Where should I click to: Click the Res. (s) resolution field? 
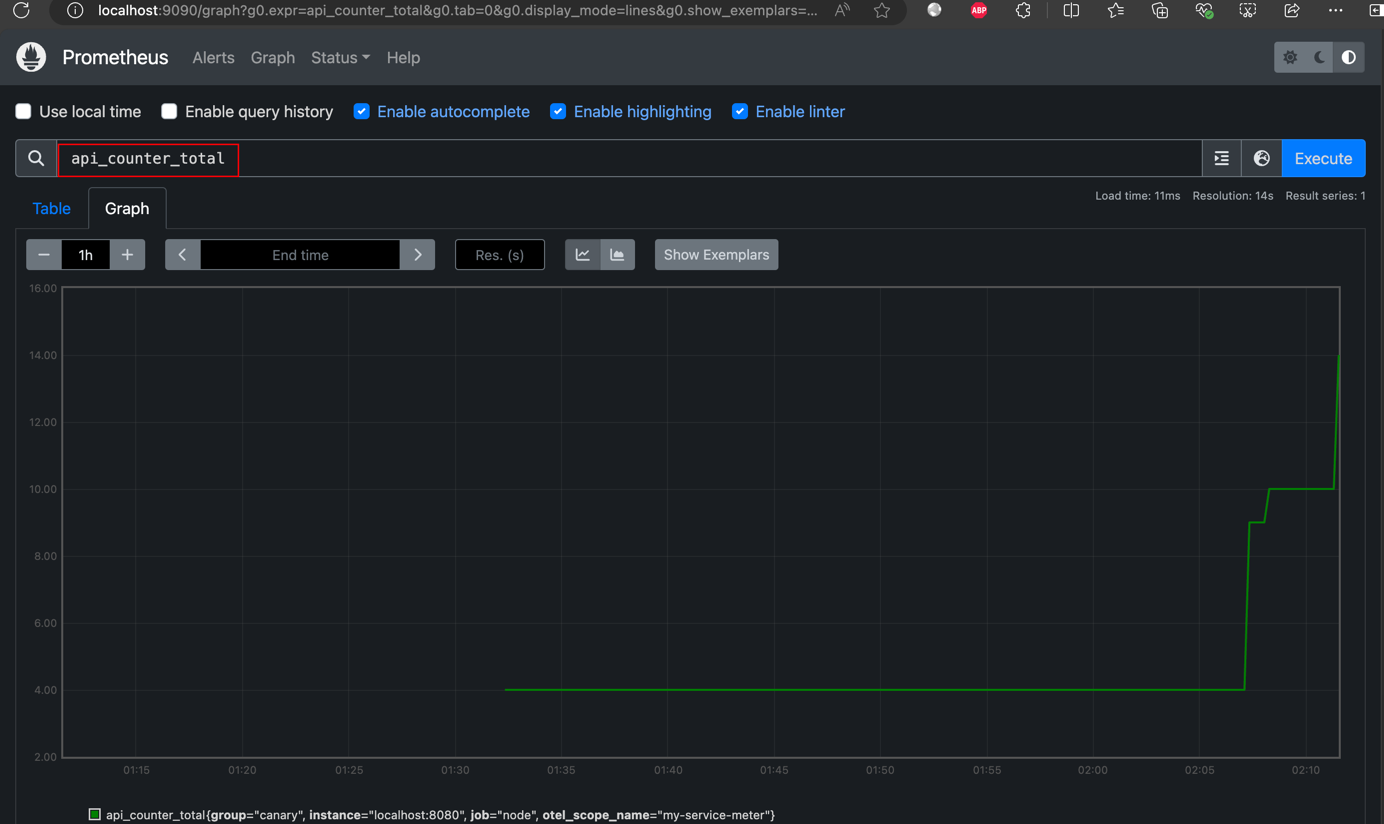(x=500, y=255)
